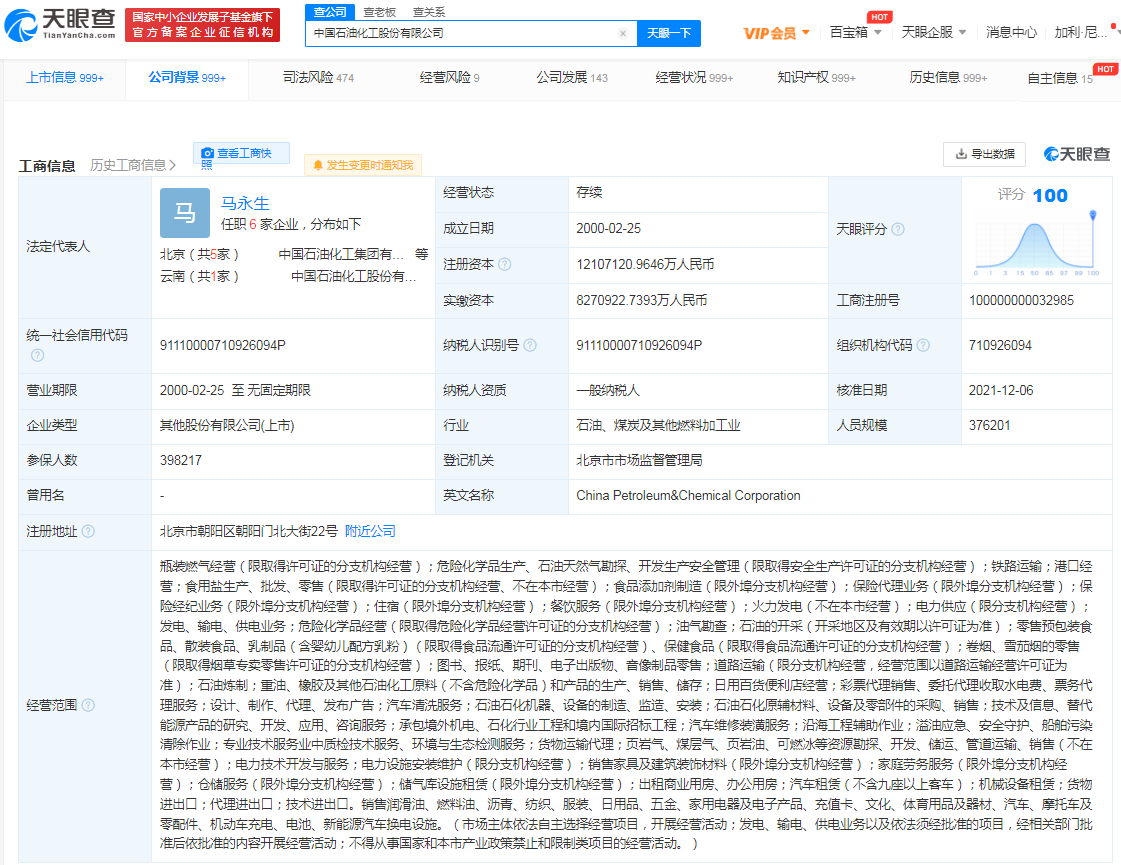Click the 工商信息 heading
The height and width of the screenshot is (865, 1121).
click(x=46, y=166)
